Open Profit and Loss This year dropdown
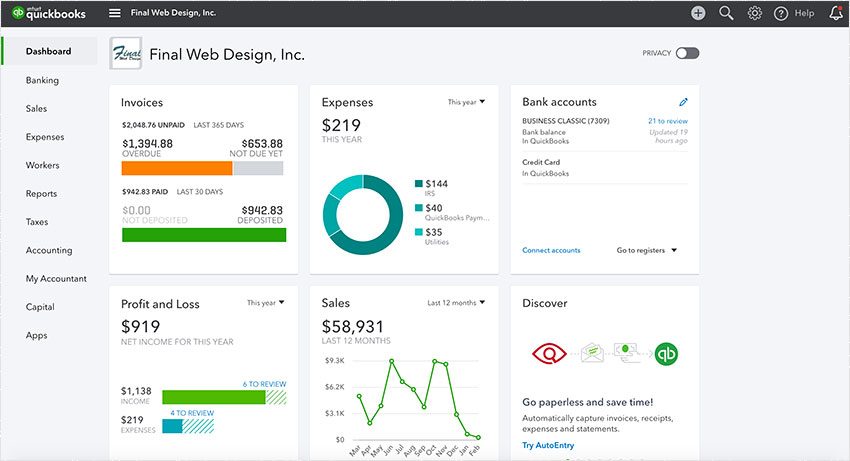This screenshot has width=850, height=461. click(266, 303)
